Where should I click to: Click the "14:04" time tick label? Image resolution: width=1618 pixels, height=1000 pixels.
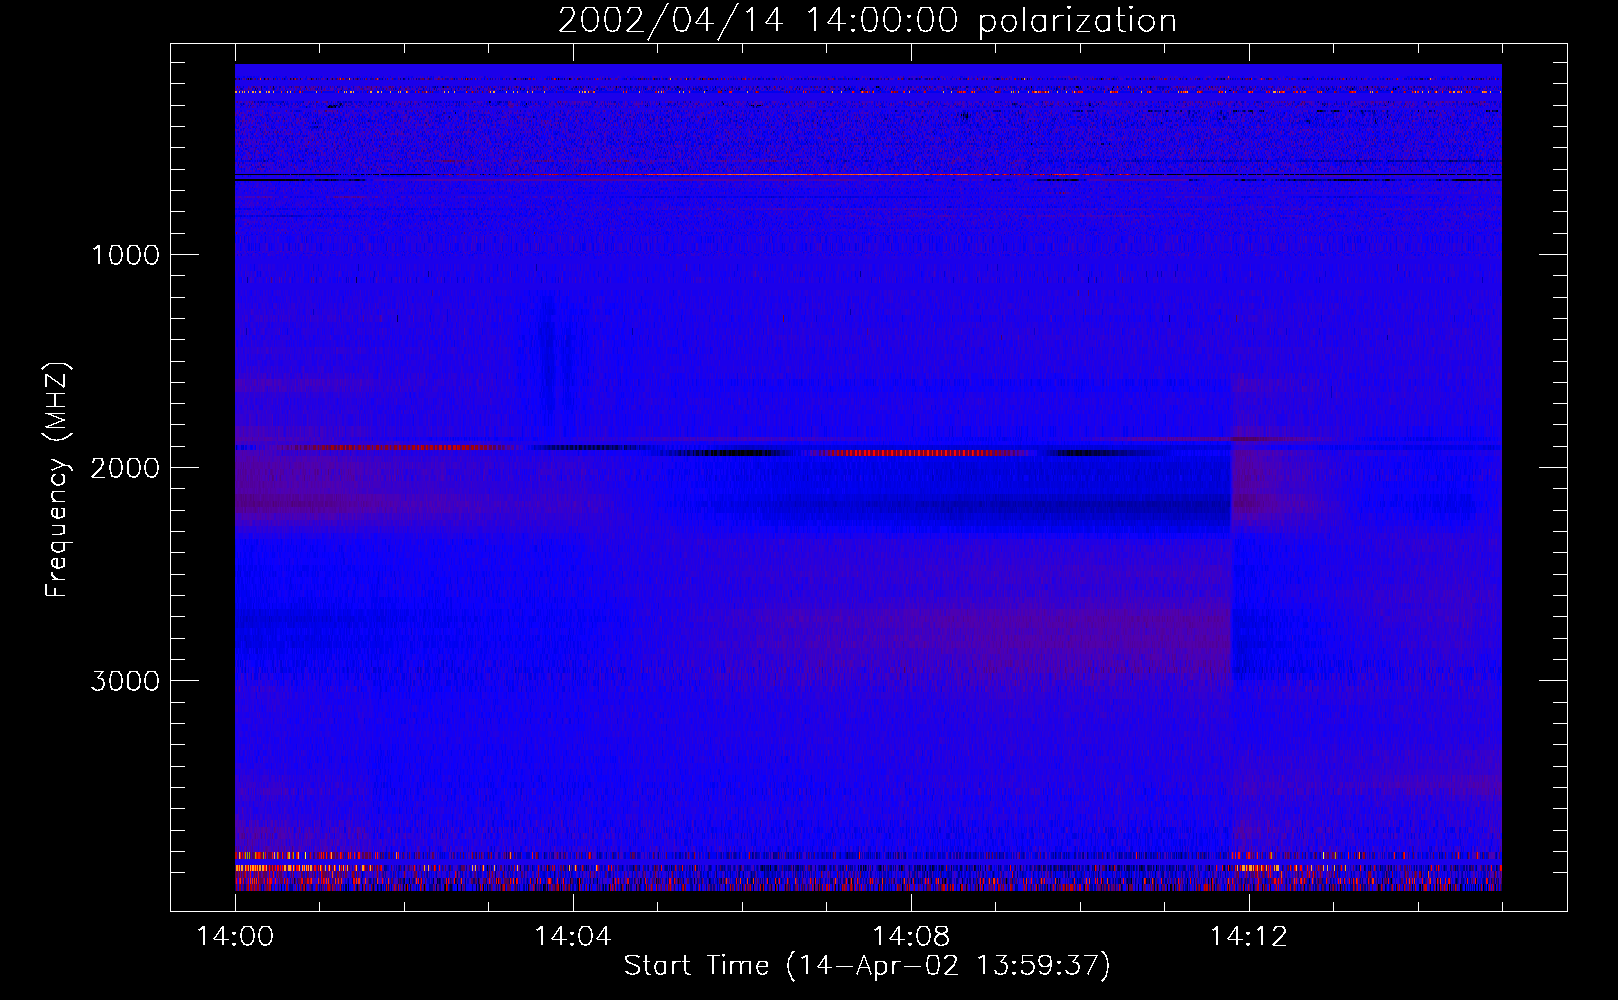(x=573, y=937)
